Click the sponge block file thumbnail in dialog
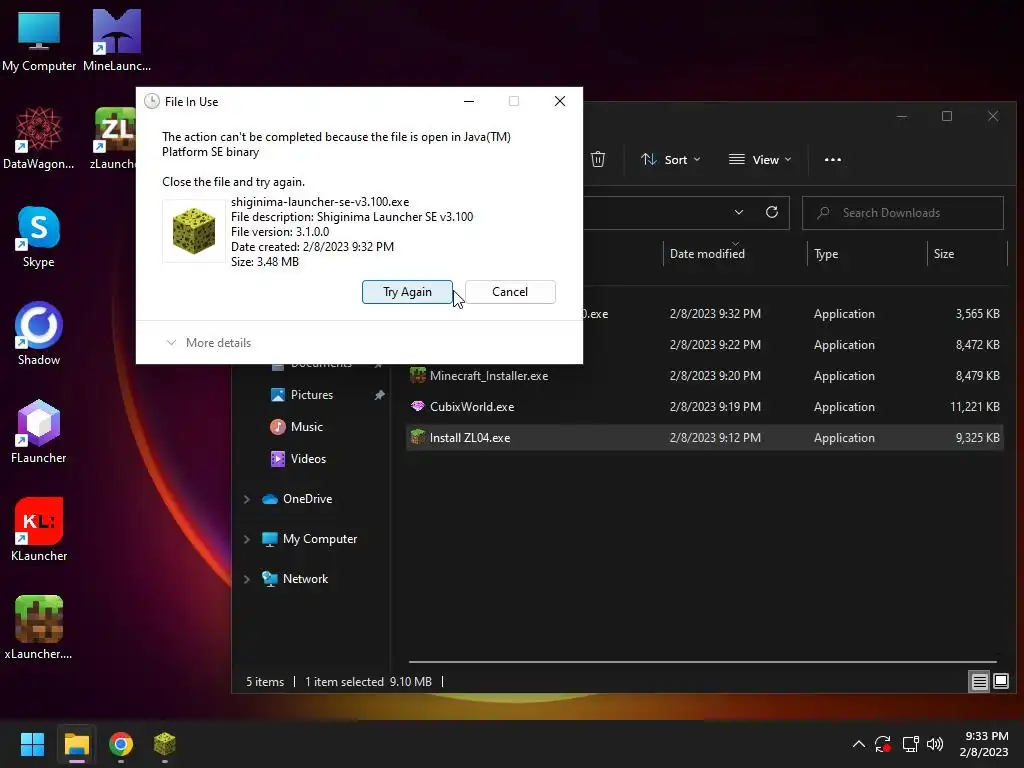Screen dimensions: 1024x768 click(193, 231)
